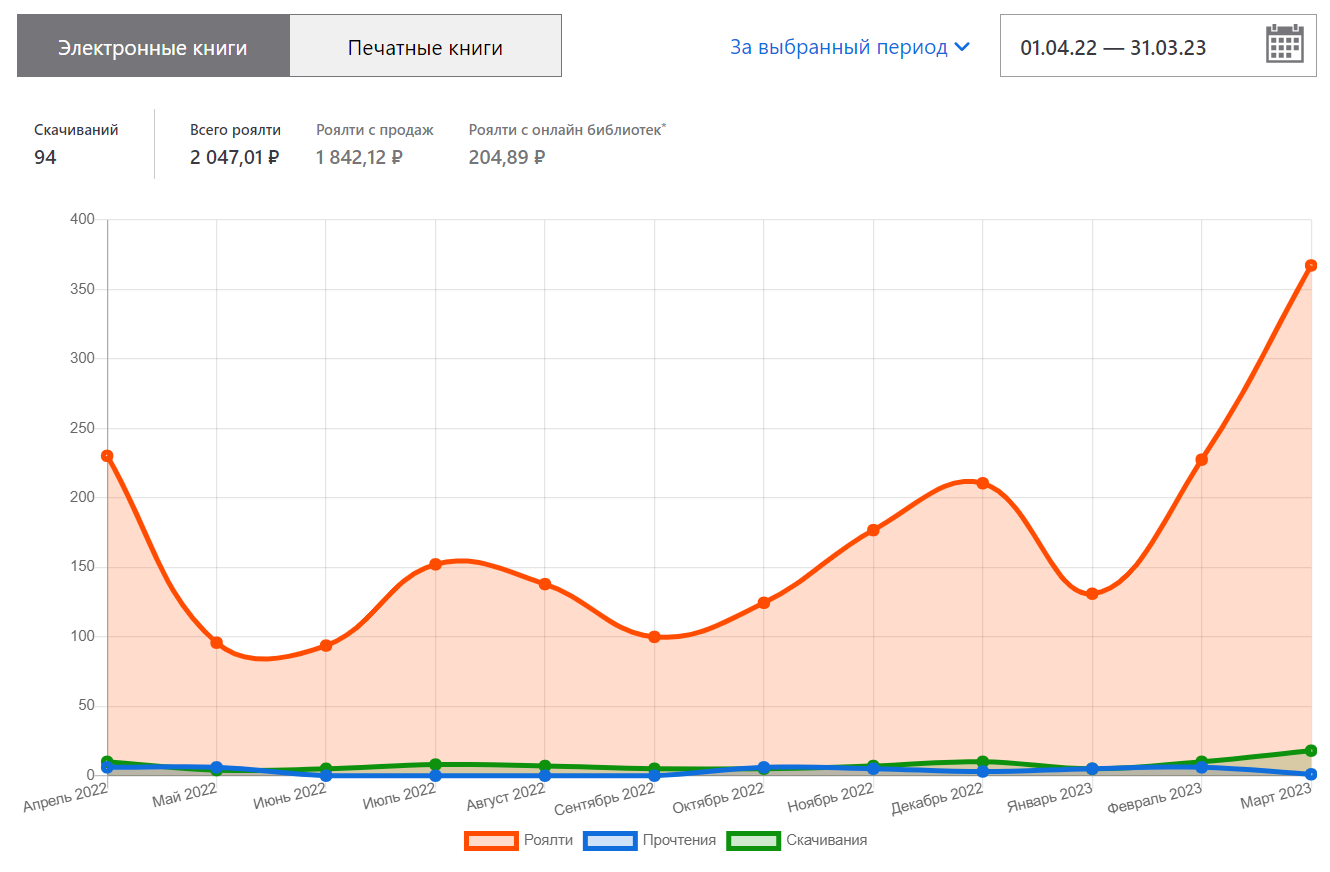This screenshot has height=872, width=1330.
Task: Click the Декабрь 2022 royalty peak point
Action: click(x=982, y=483)
